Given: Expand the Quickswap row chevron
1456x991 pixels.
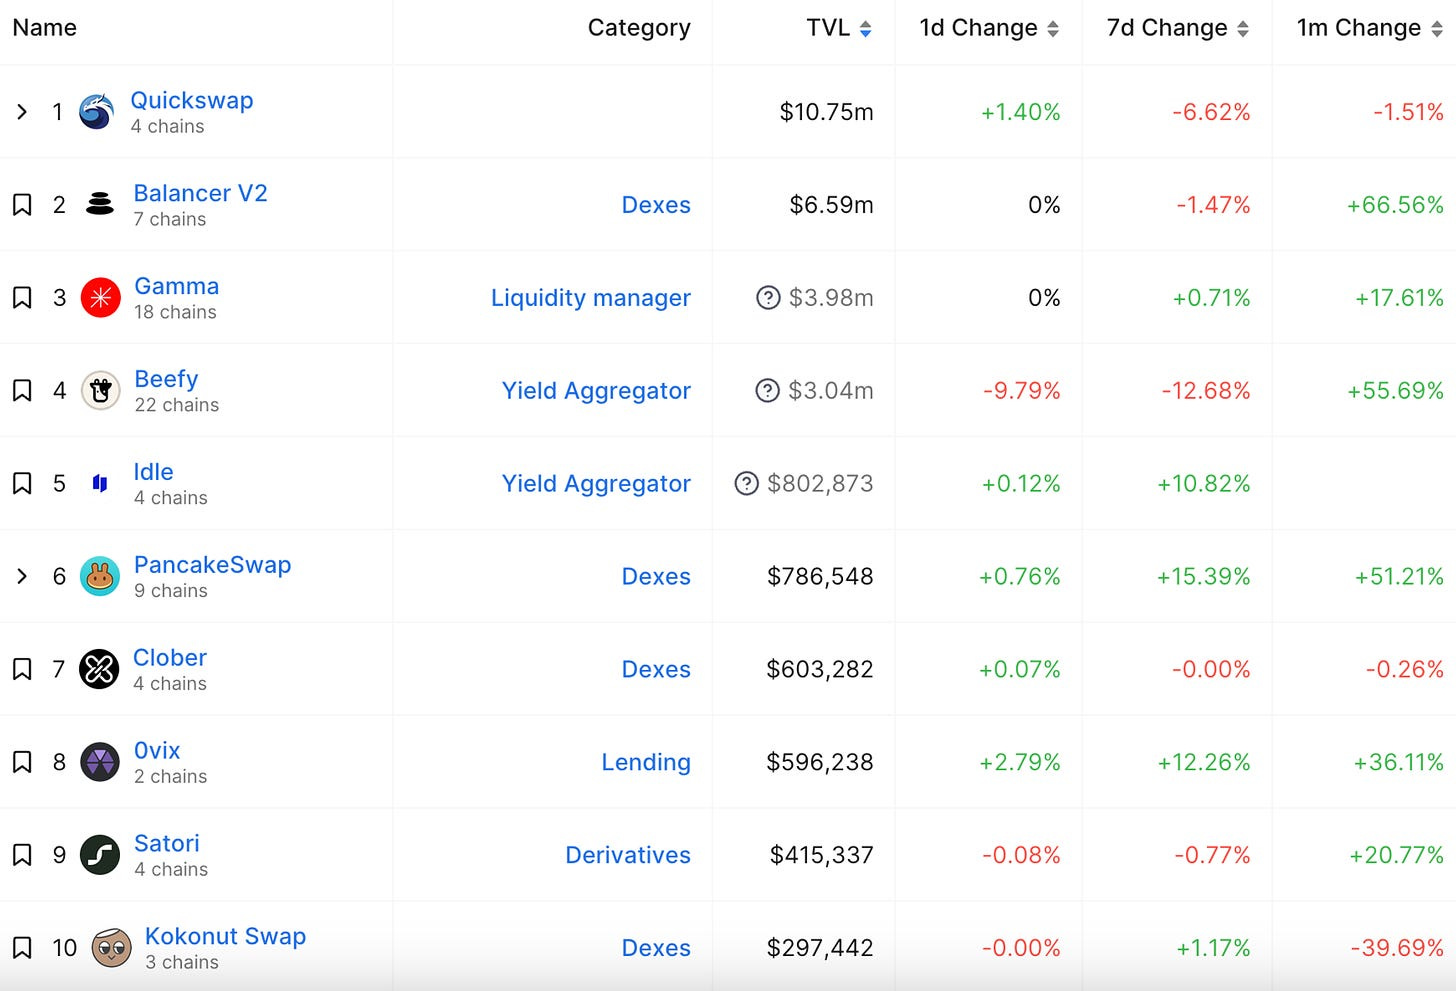Looking at the screenshot, I should (x=22, y=112).
